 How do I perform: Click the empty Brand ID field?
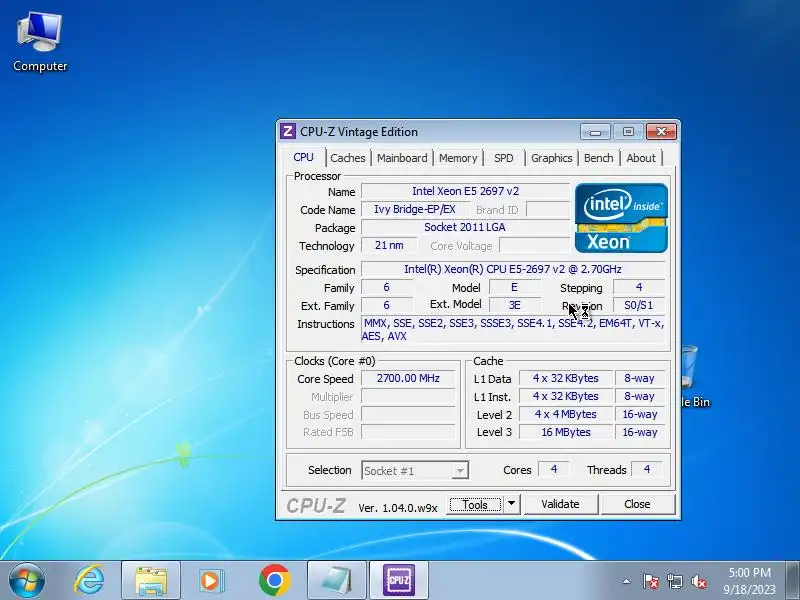(x=548, y=209)
